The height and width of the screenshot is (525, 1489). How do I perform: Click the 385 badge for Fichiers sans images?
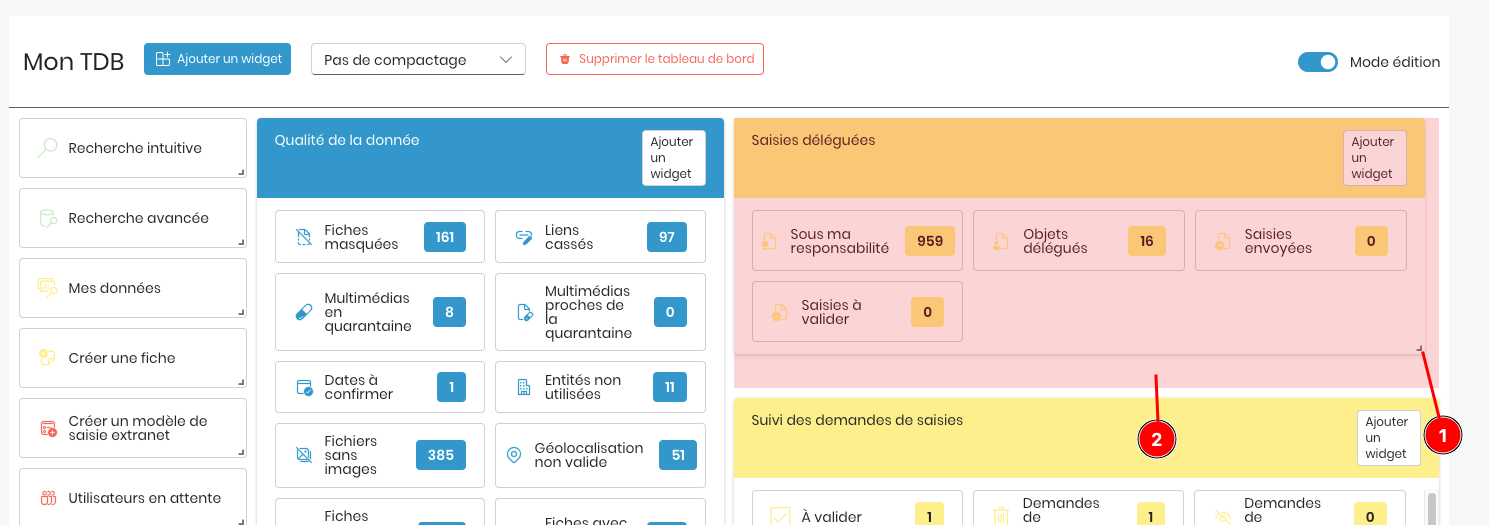pyautogui.click(x=441, y=455)
